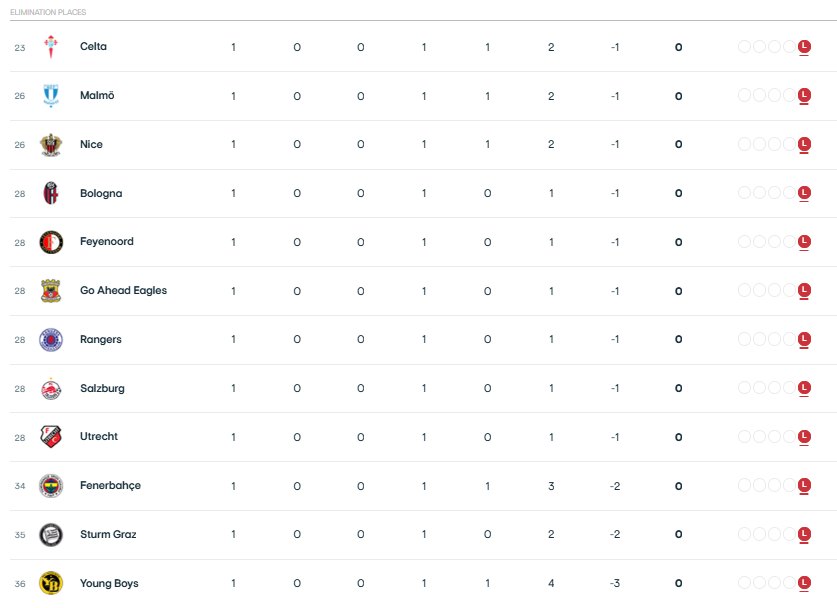837x608 pixels.
Task: Click Rangers' red loss form badge
Action: click(804, 339)
